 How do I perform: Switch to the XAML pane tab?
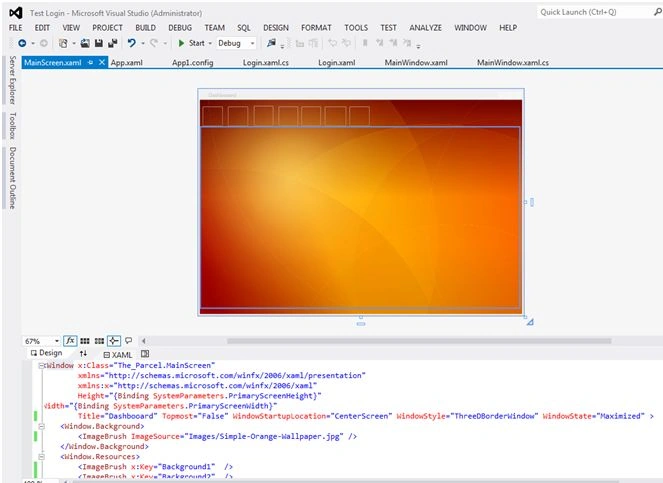pyautogui.click(x=118, y=355)
